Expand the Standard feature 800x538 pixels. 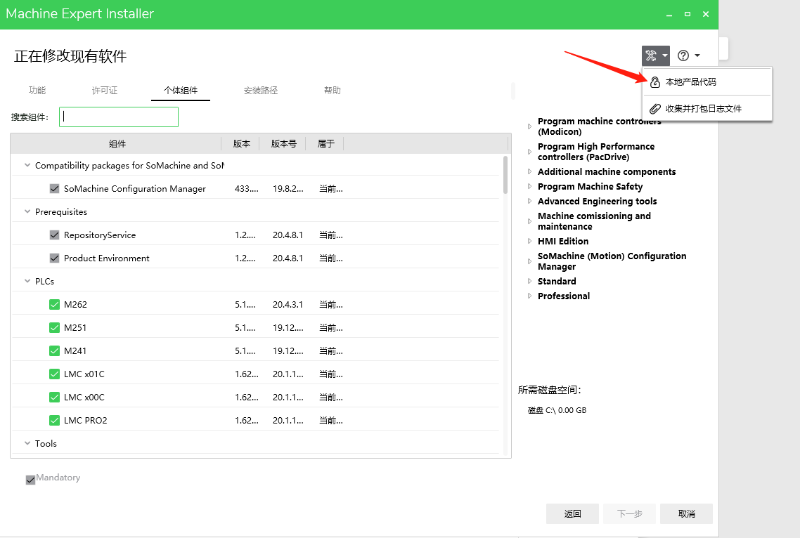(530, 281)
